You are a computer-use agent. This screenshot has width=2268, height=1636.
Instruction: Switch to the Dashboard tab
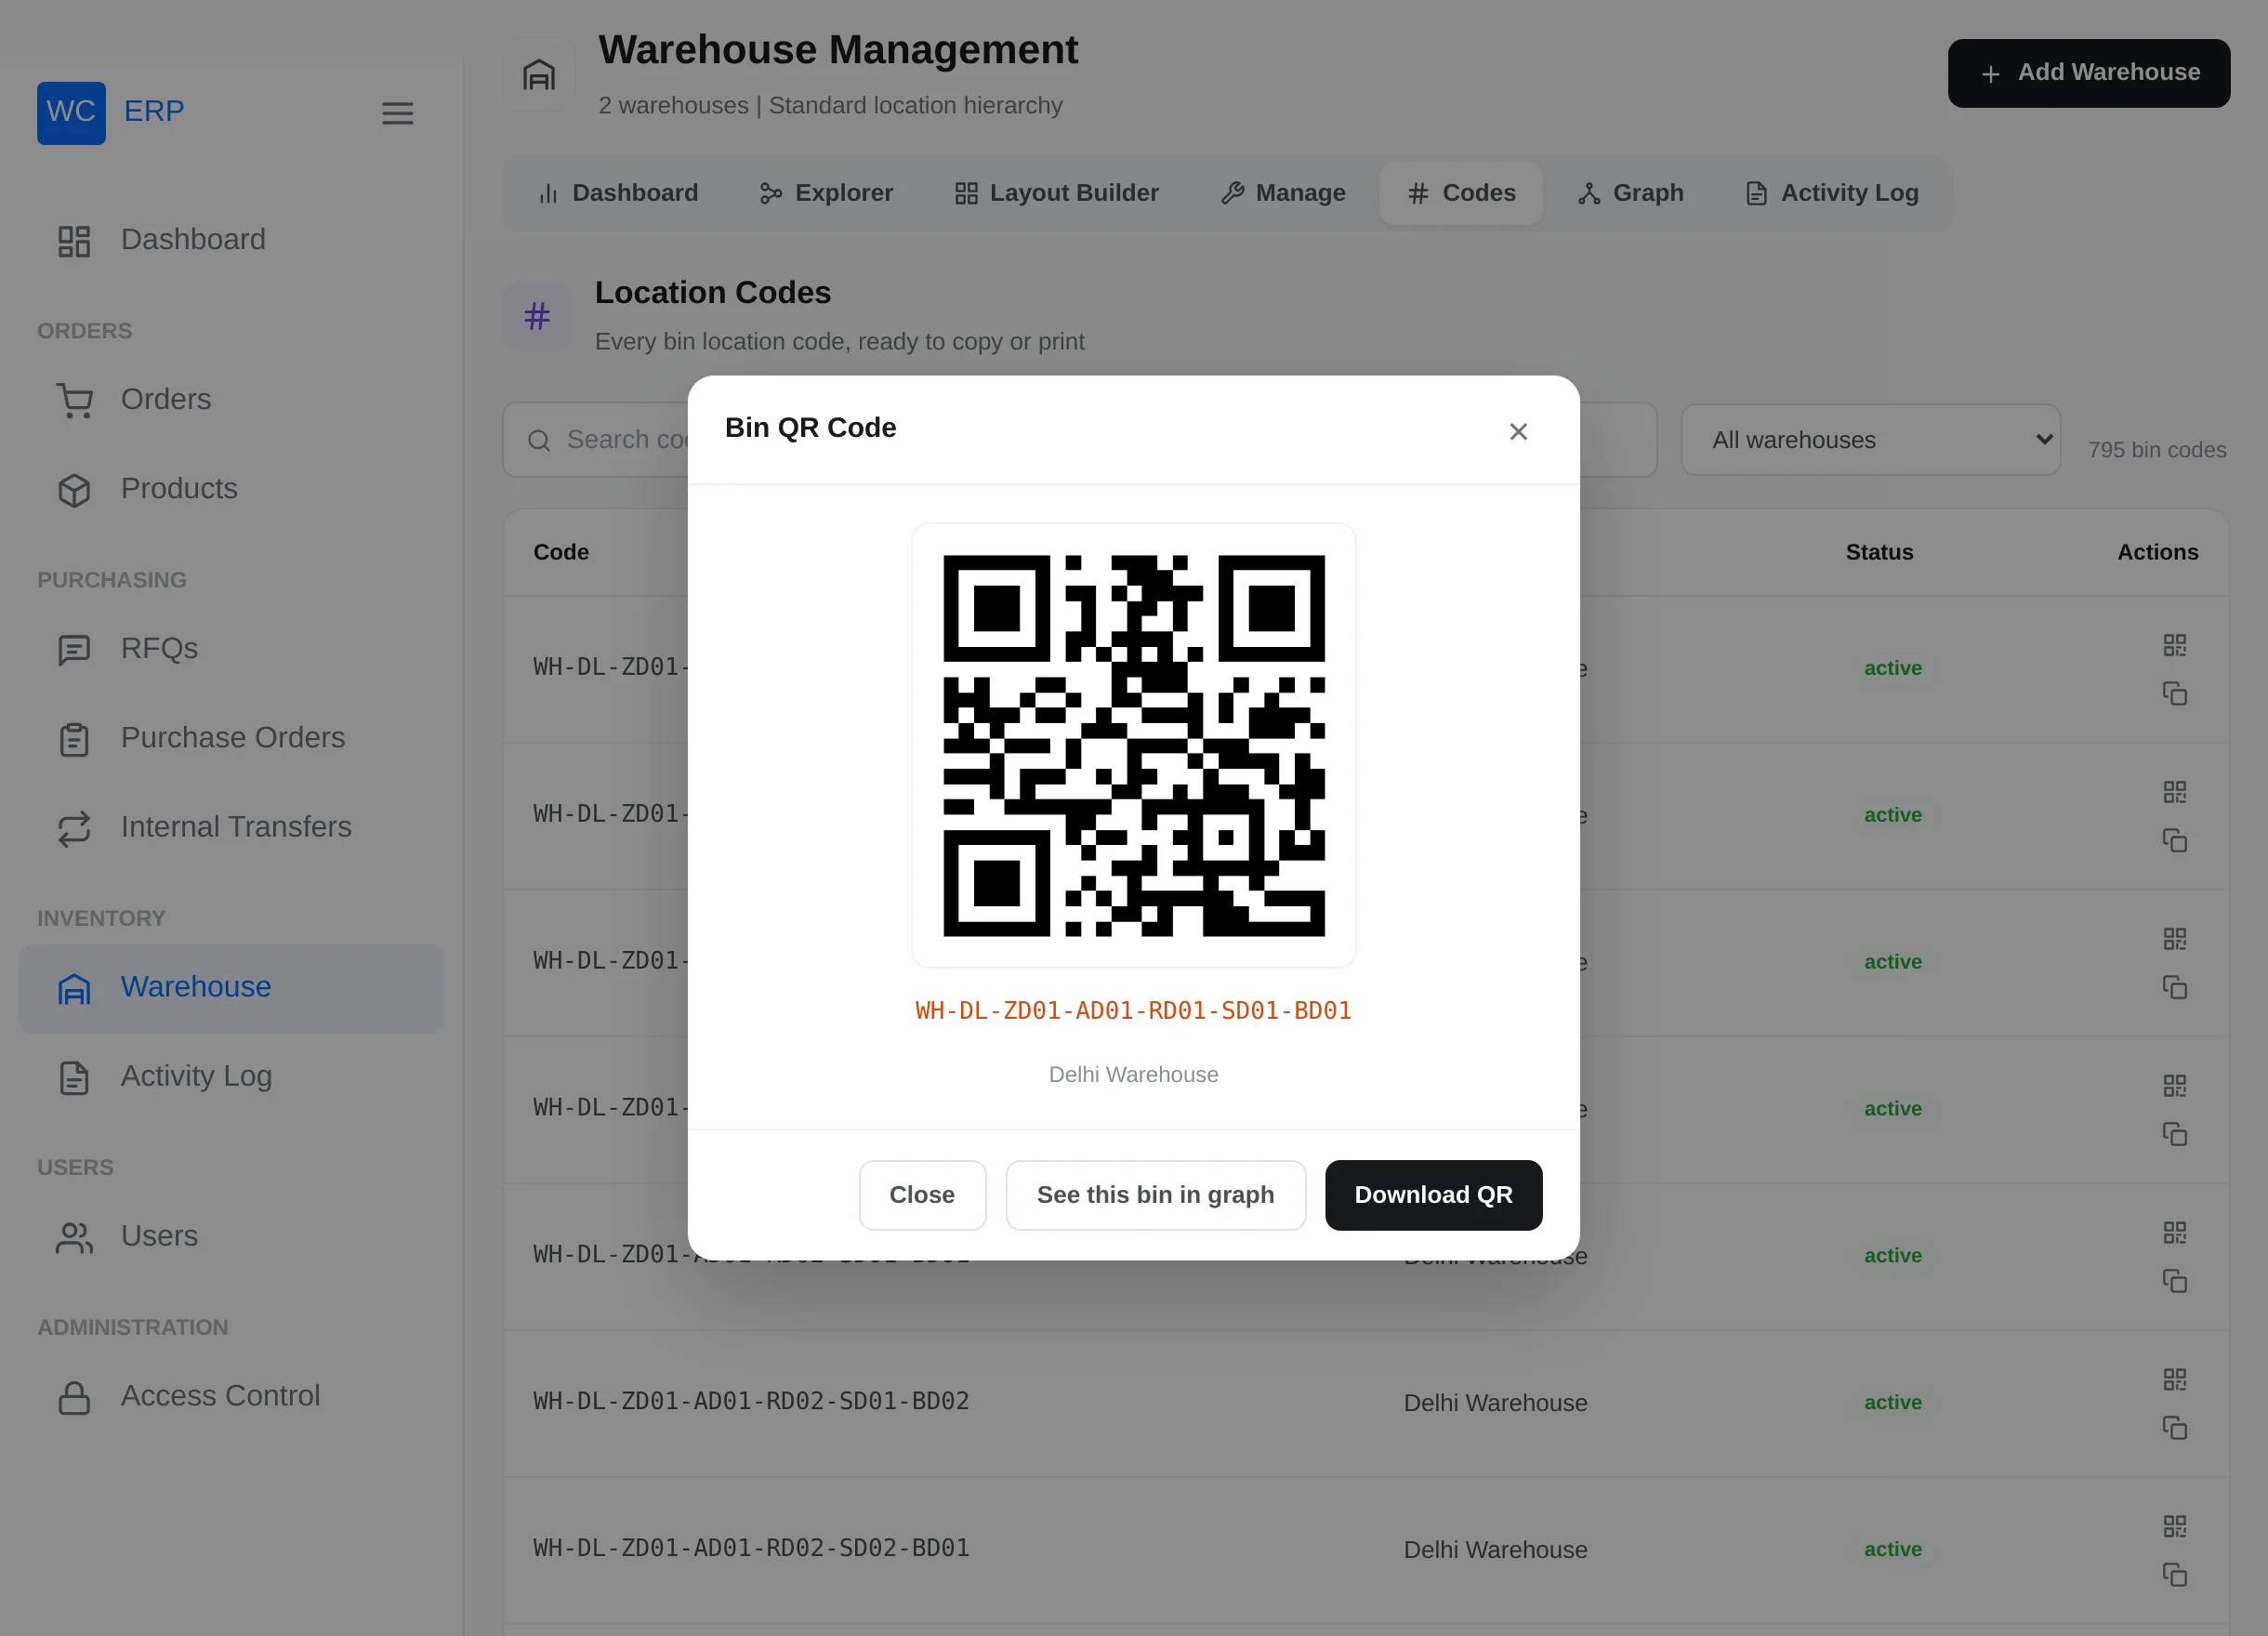pos(618,193)
